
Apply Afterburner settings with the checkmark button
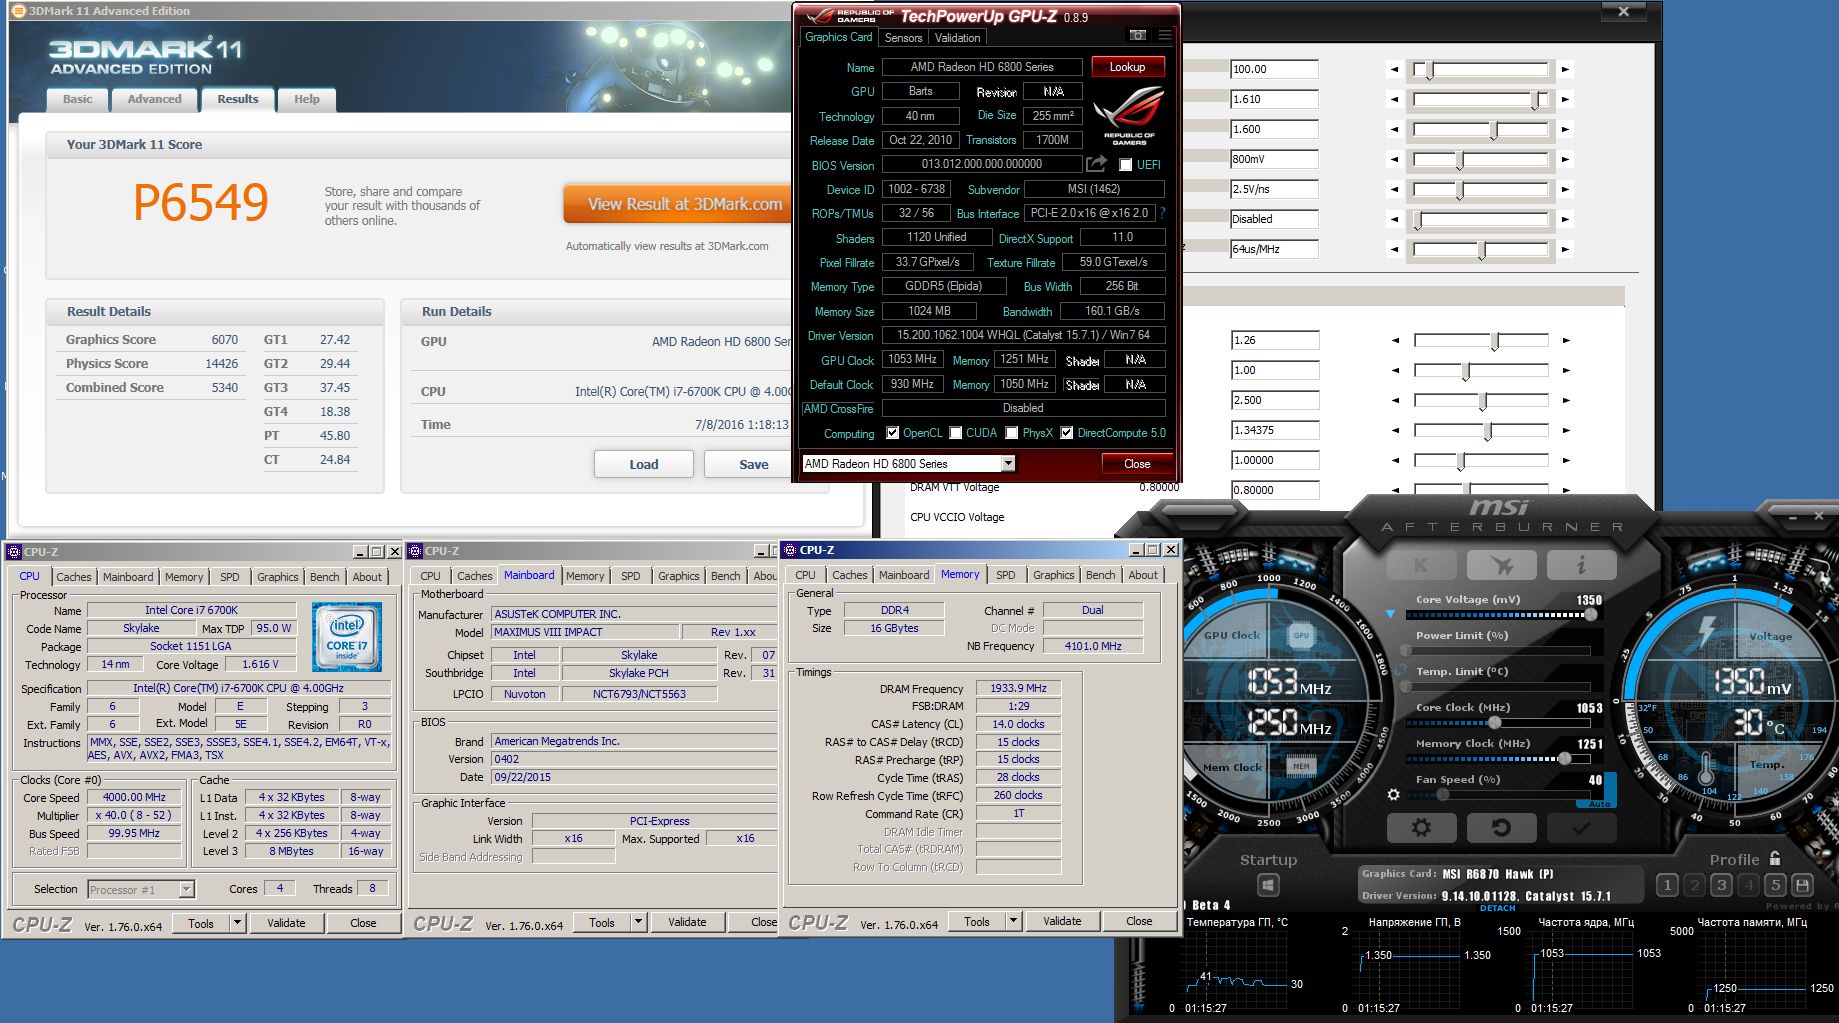pos(1581,828)
